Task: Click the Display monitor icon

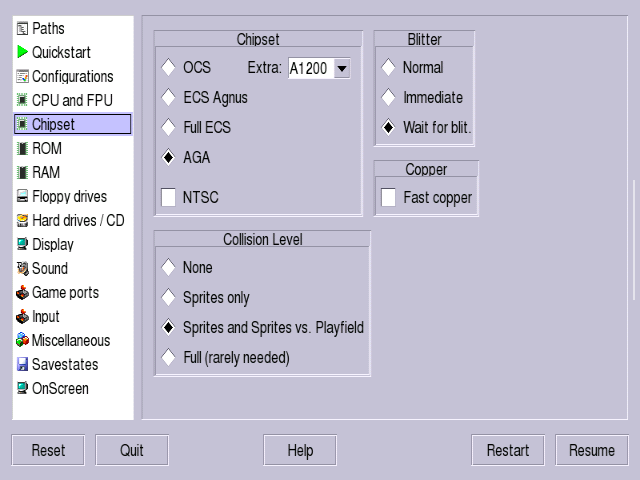Action: pos(22,244)
